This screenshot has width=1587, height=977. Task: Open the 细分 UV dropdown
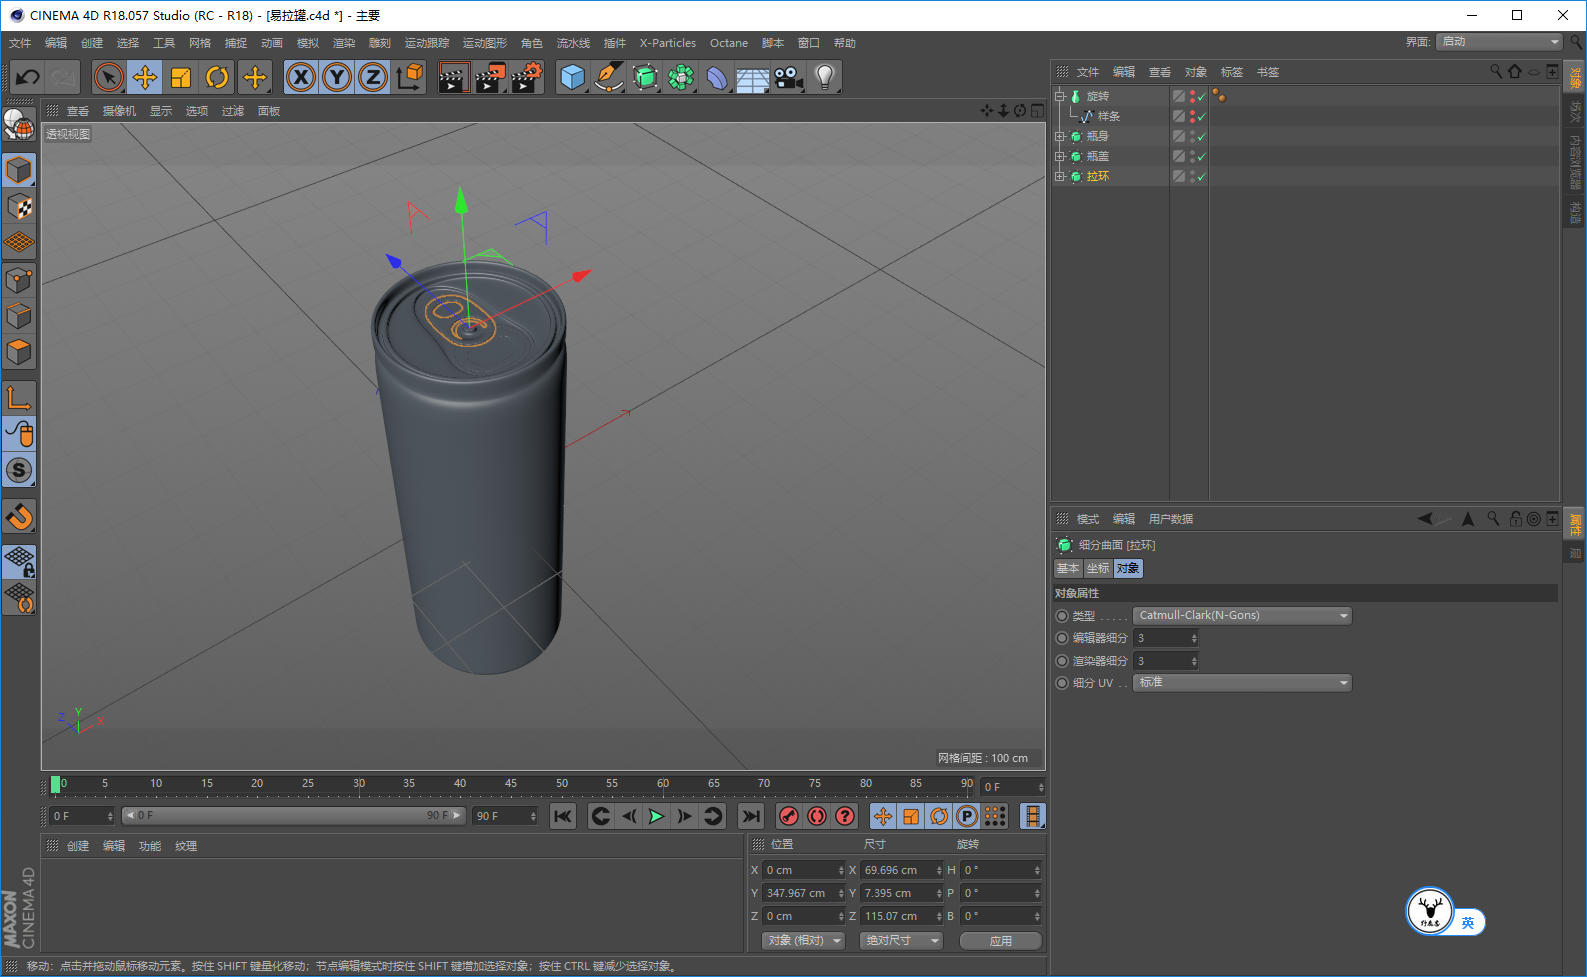coord(1242,683)
